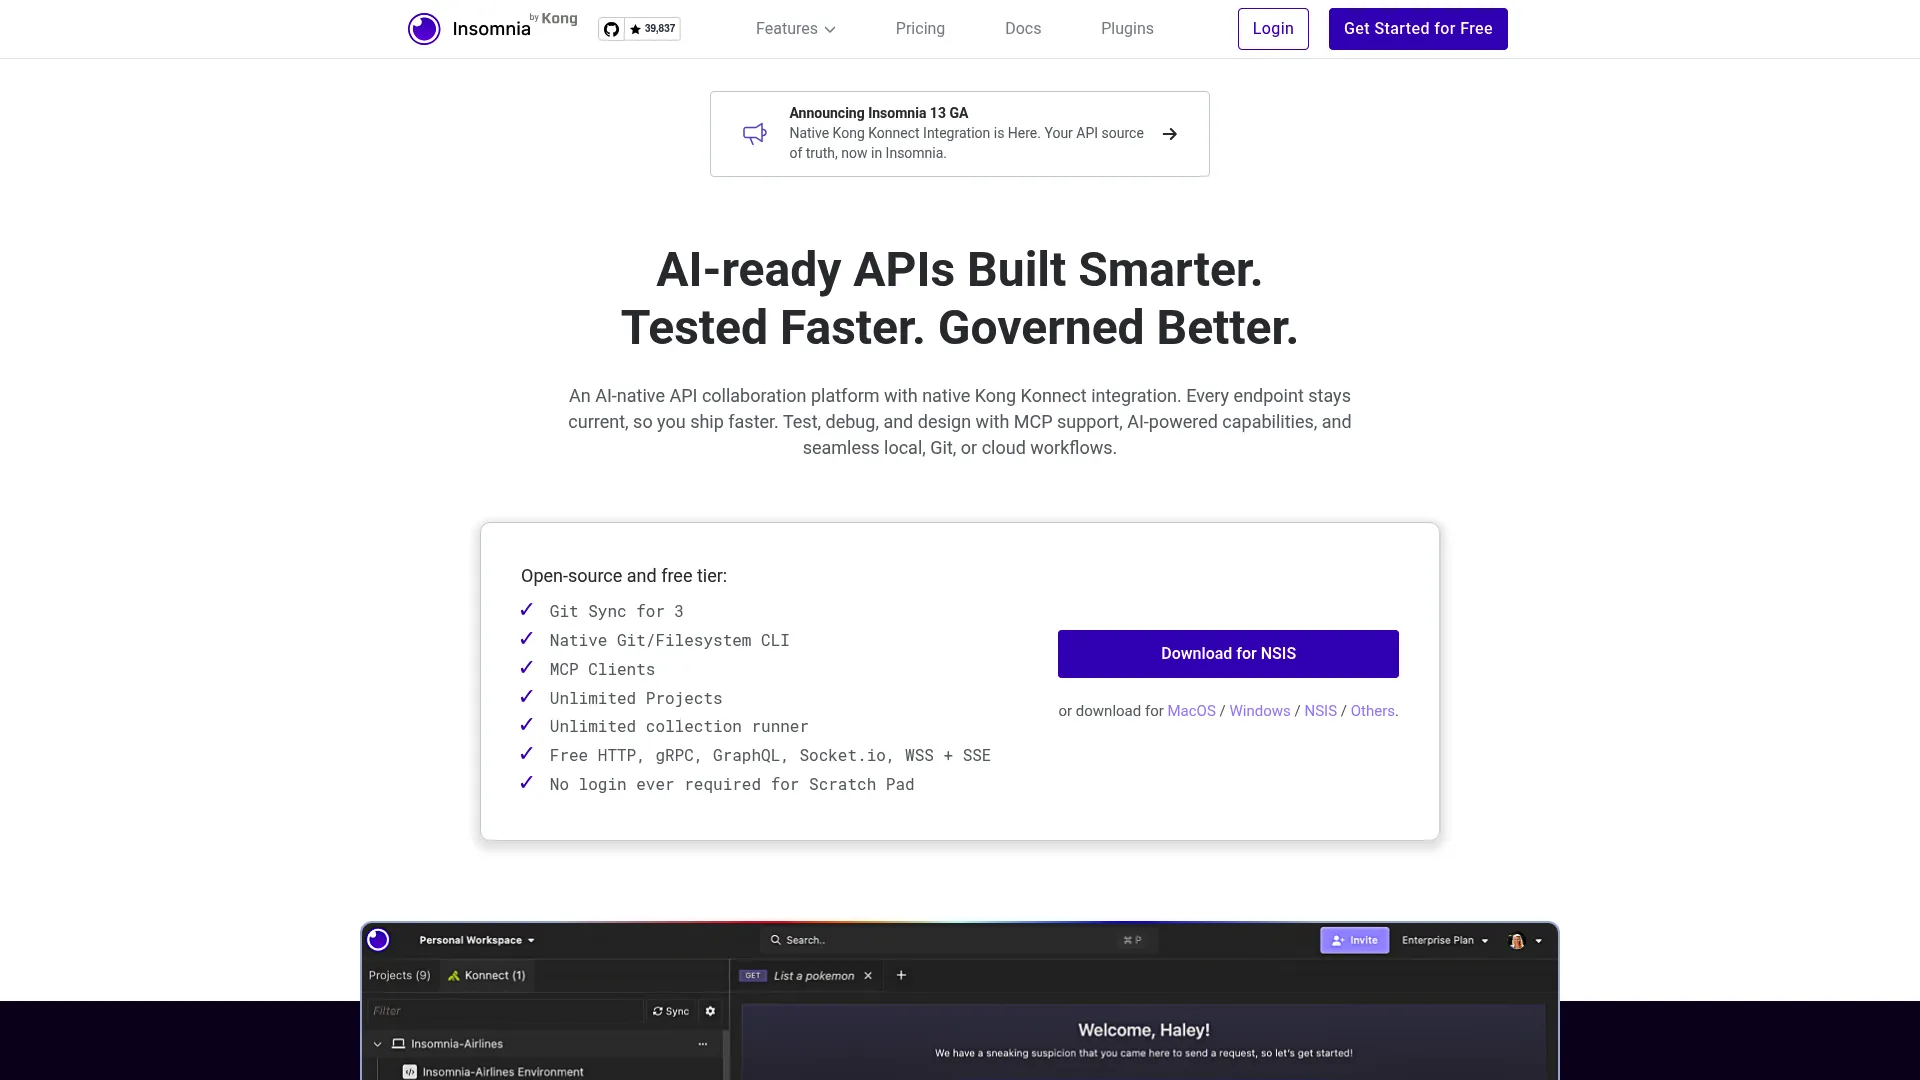Open the Pricing page
This screenshot has width=1920, height=1080.
pyautogui.click(x=920, y=29)
